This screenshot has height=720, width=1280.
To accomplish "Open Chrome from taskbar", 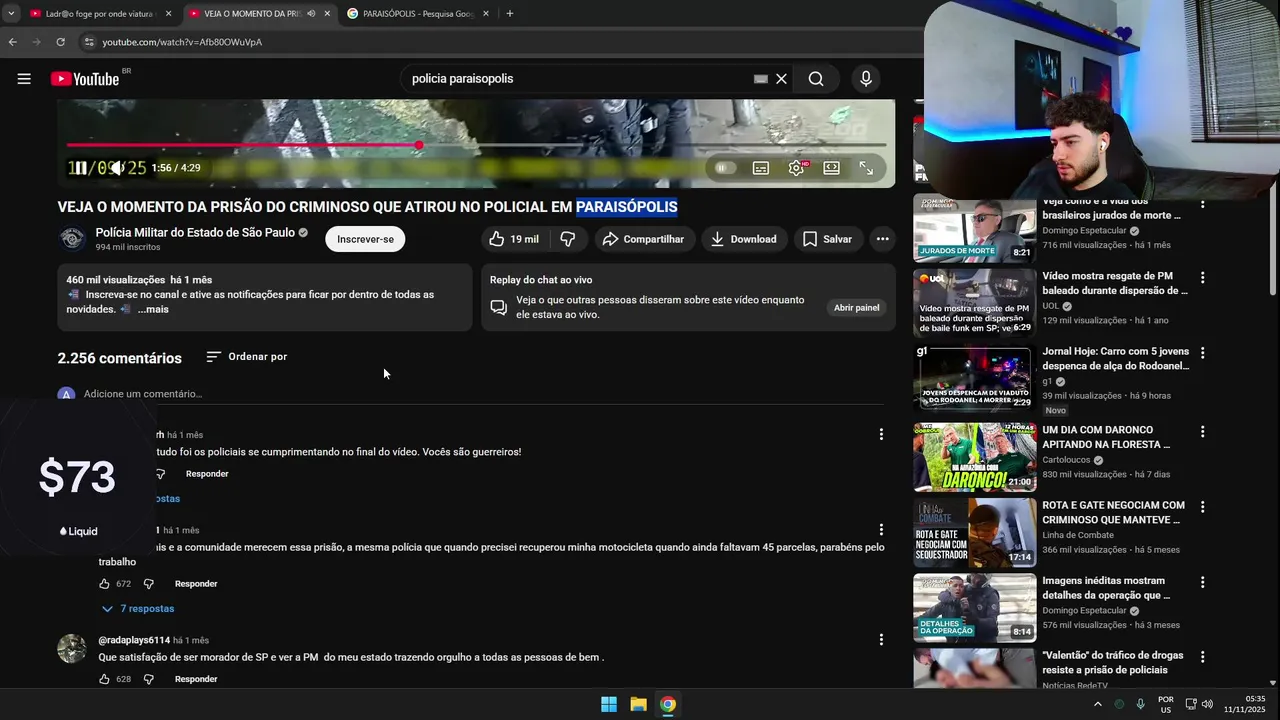I will (x=667, y=704).
